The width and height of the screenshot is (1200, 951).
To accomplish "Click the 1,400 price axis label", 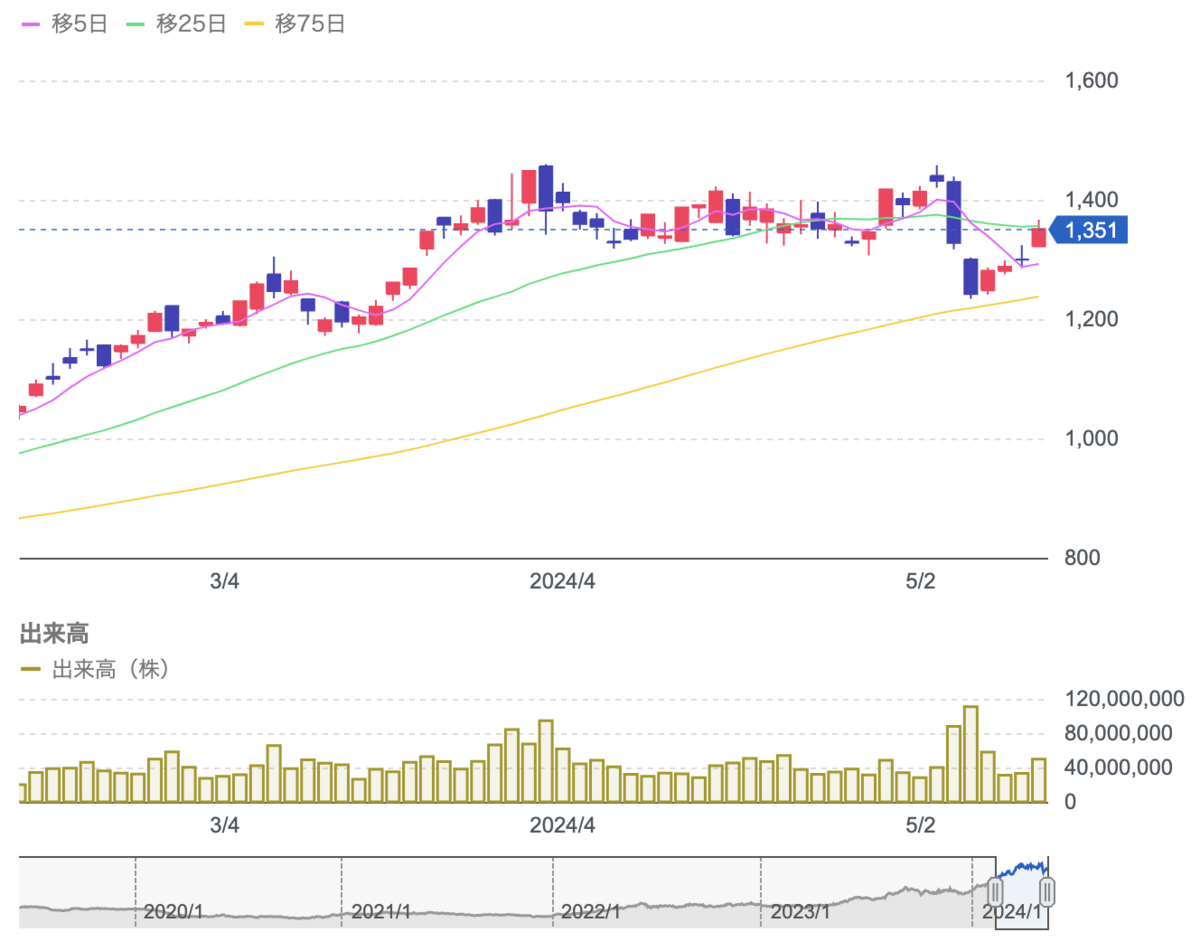I will click(x=1091, y=200).
